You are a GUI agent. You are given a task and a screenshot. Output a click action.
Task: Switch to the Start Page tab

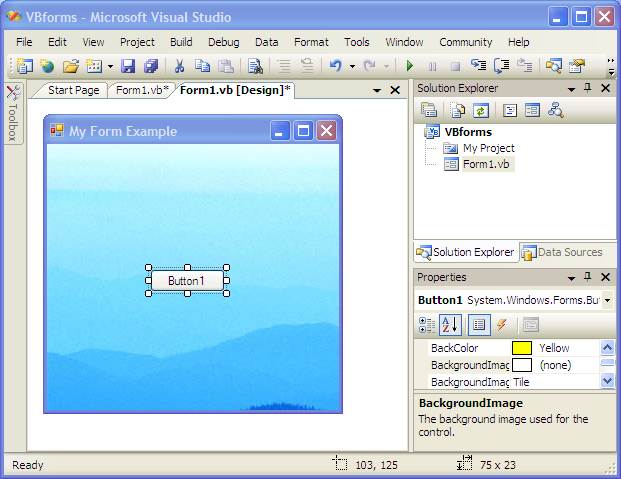73,90
